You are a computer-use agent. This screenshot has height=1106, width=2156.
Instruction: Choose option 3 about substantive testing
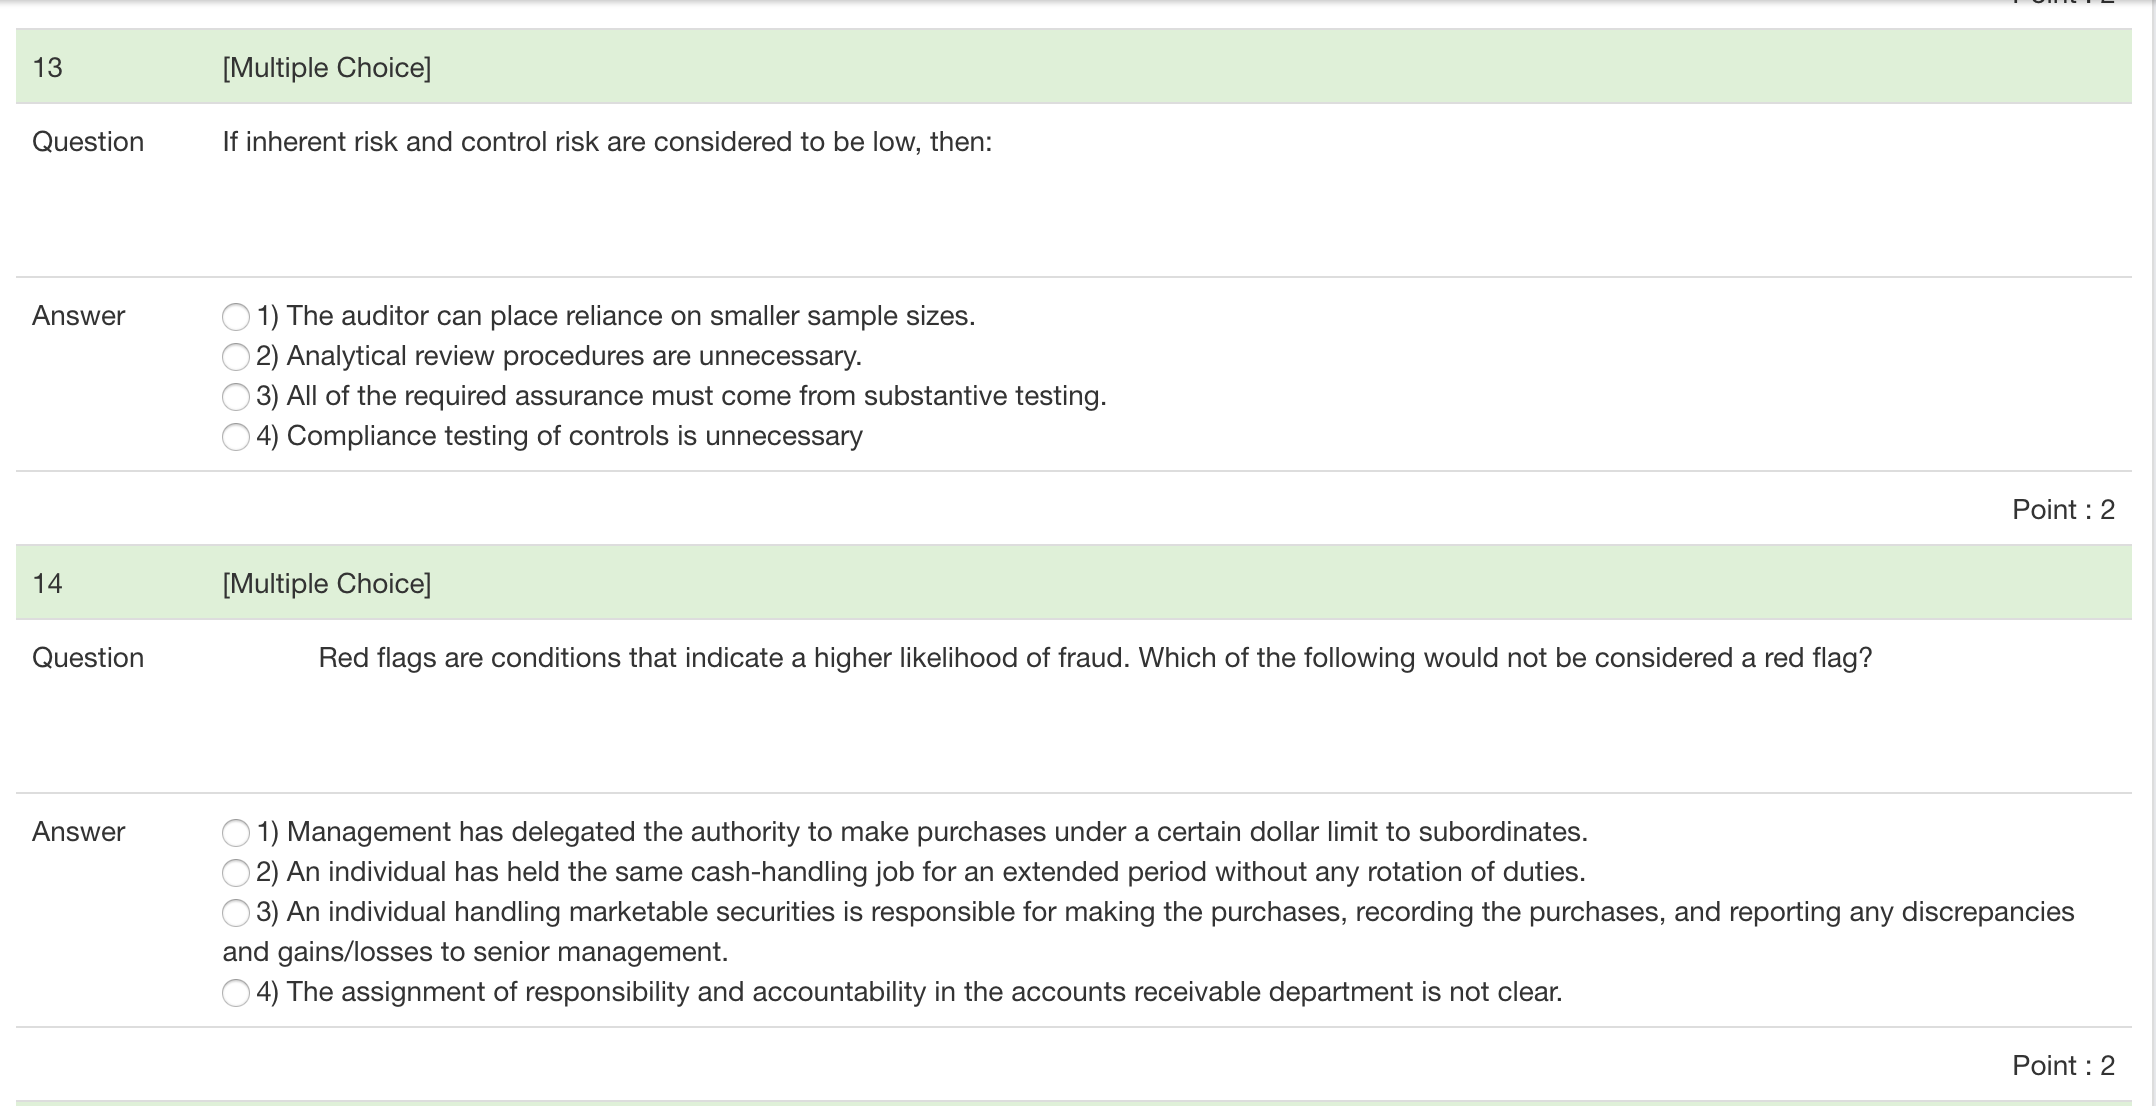point(236,396)
